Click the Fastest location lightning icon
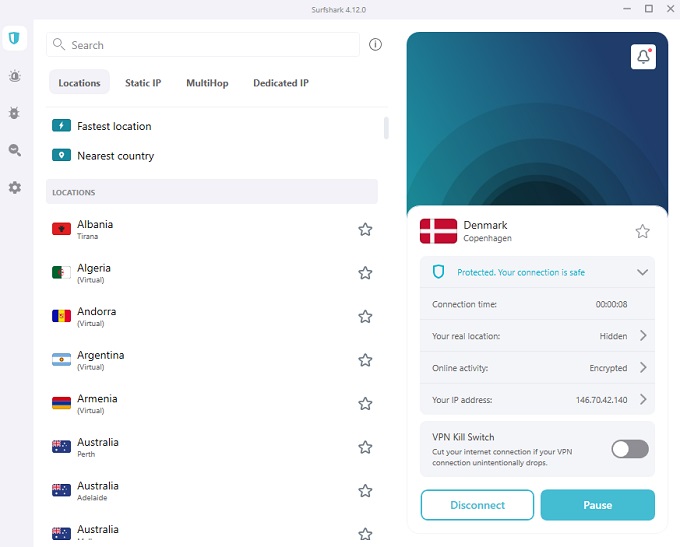This screenshot has width=680, height=547. click(61, 126)
